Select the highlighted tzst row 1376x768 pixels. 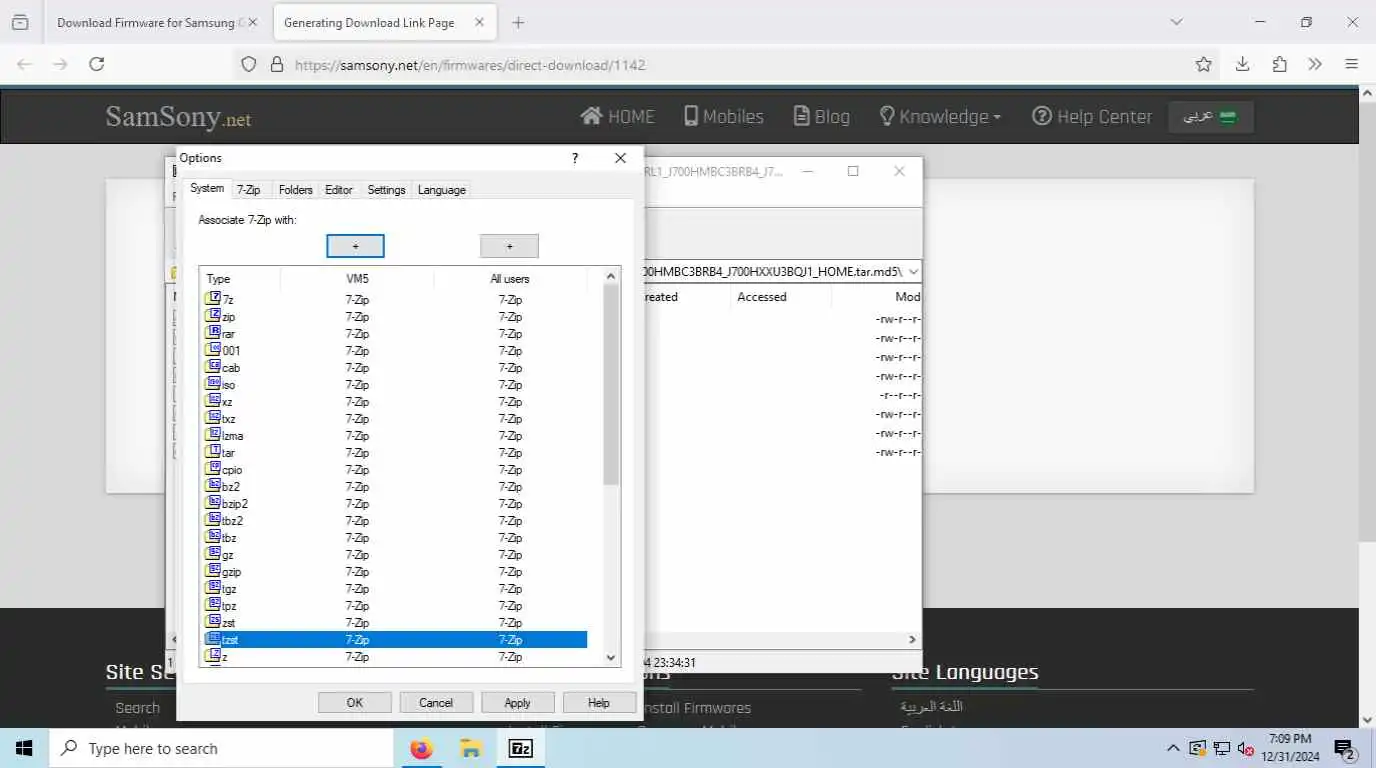point(395,639)
